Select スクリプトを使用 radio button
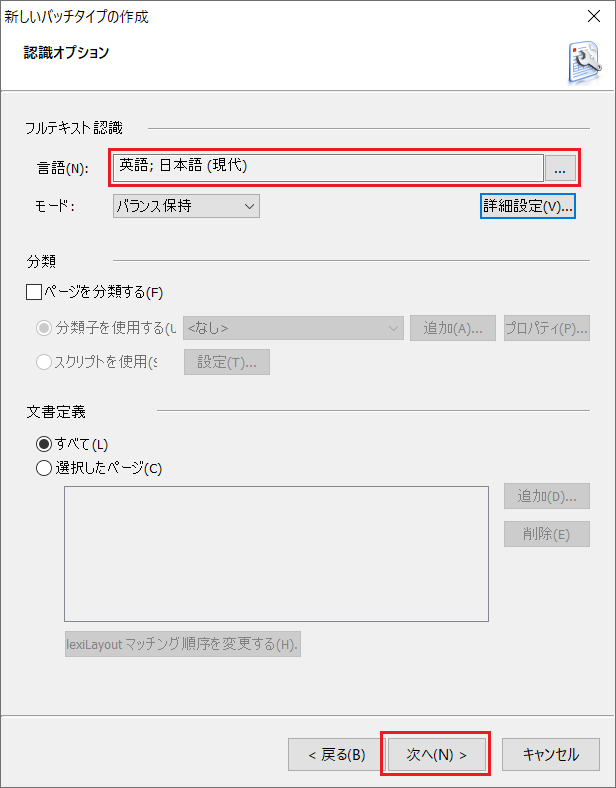 [44, 362]
